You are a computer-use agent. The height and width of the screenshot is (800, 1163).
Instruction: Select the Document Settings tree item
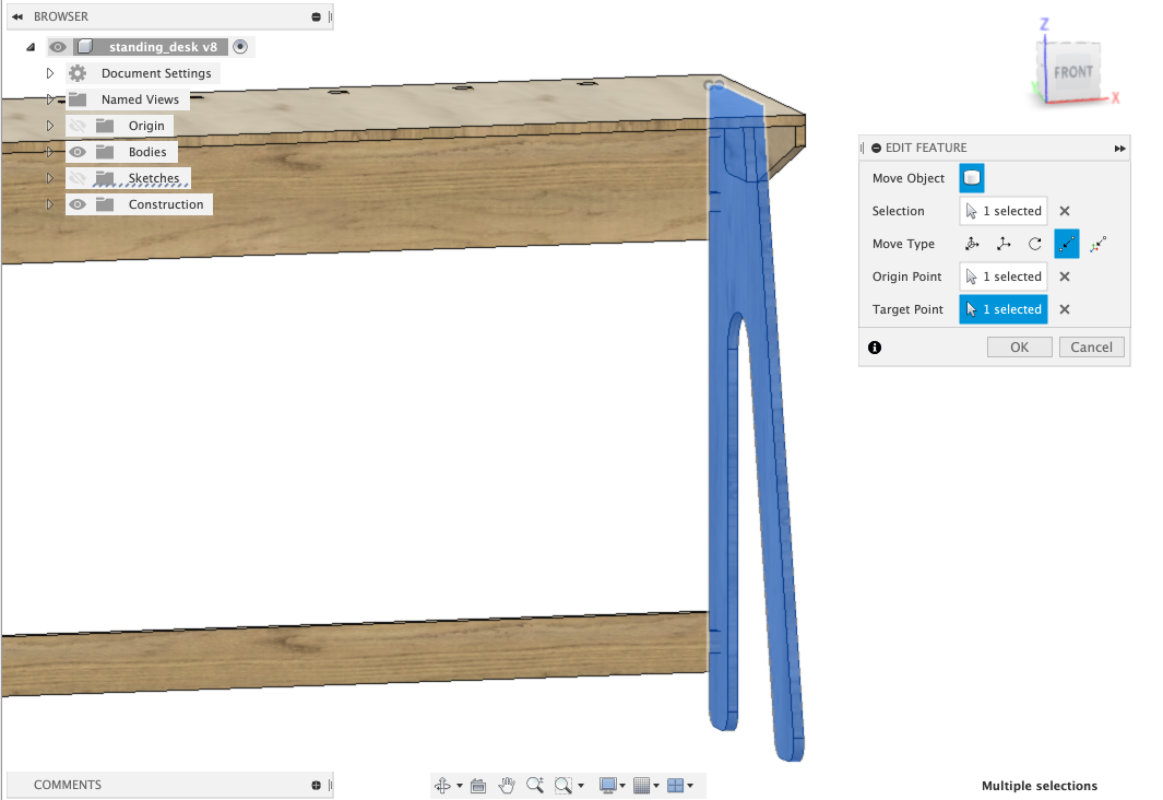point(156,73)
